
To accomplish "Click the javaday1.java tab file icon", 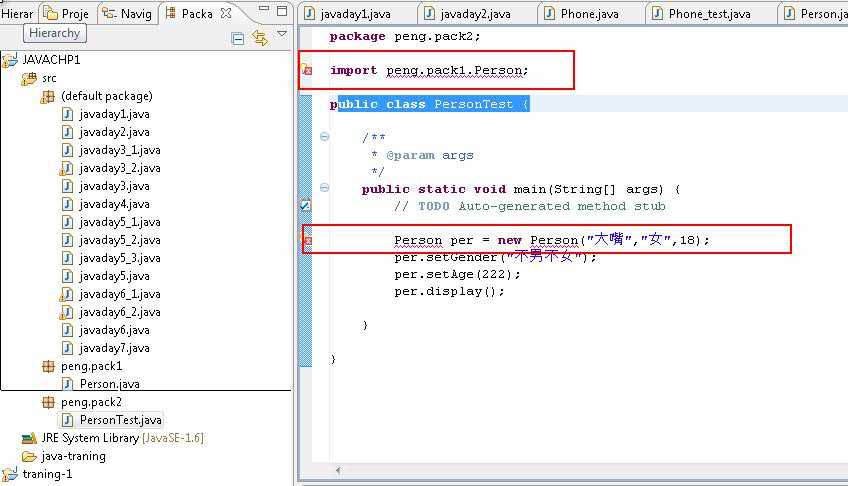I will 309,13.
